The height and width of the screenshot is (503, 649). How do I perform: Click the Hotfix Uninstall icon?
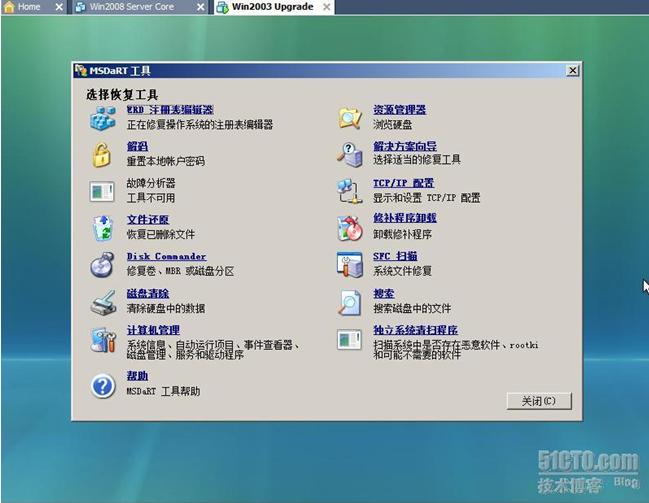click(x=349, y=227)
